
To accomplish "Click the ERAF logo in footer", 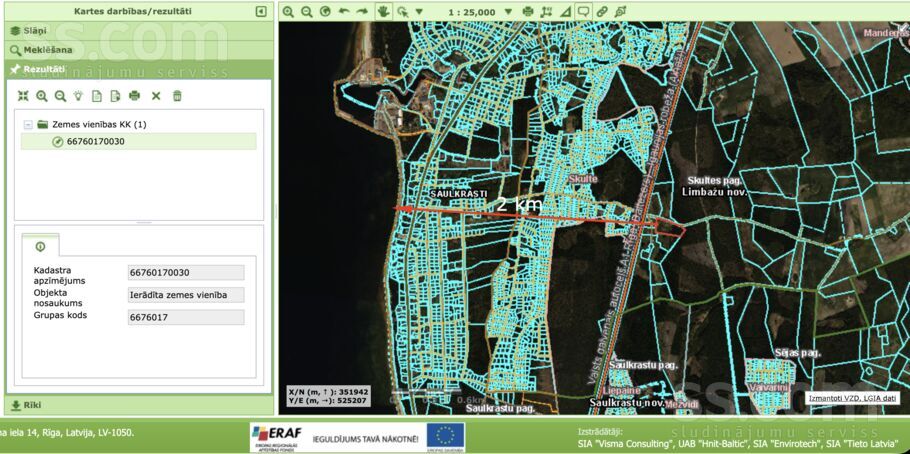I will pos(276,437).
